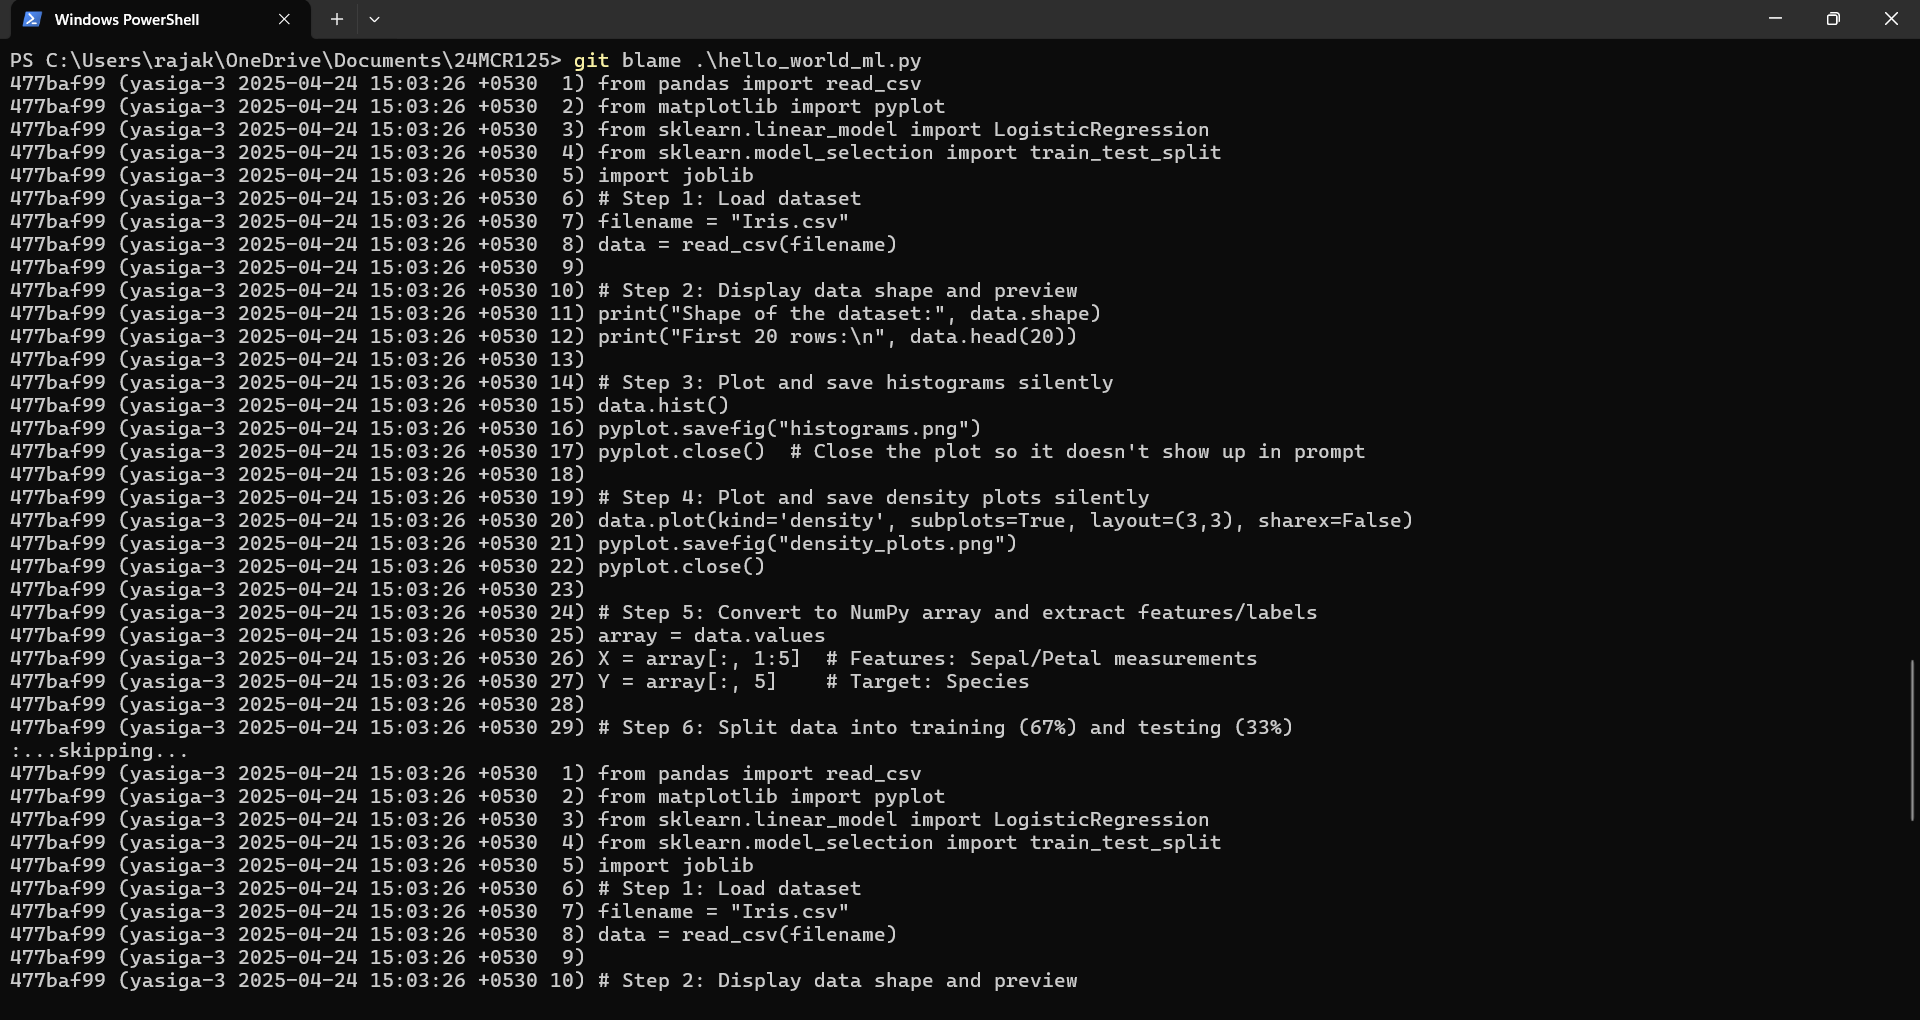1920x1020 pixels.
Task: Click the vertical scrollbar thumb
Action: pos(1912,740)
